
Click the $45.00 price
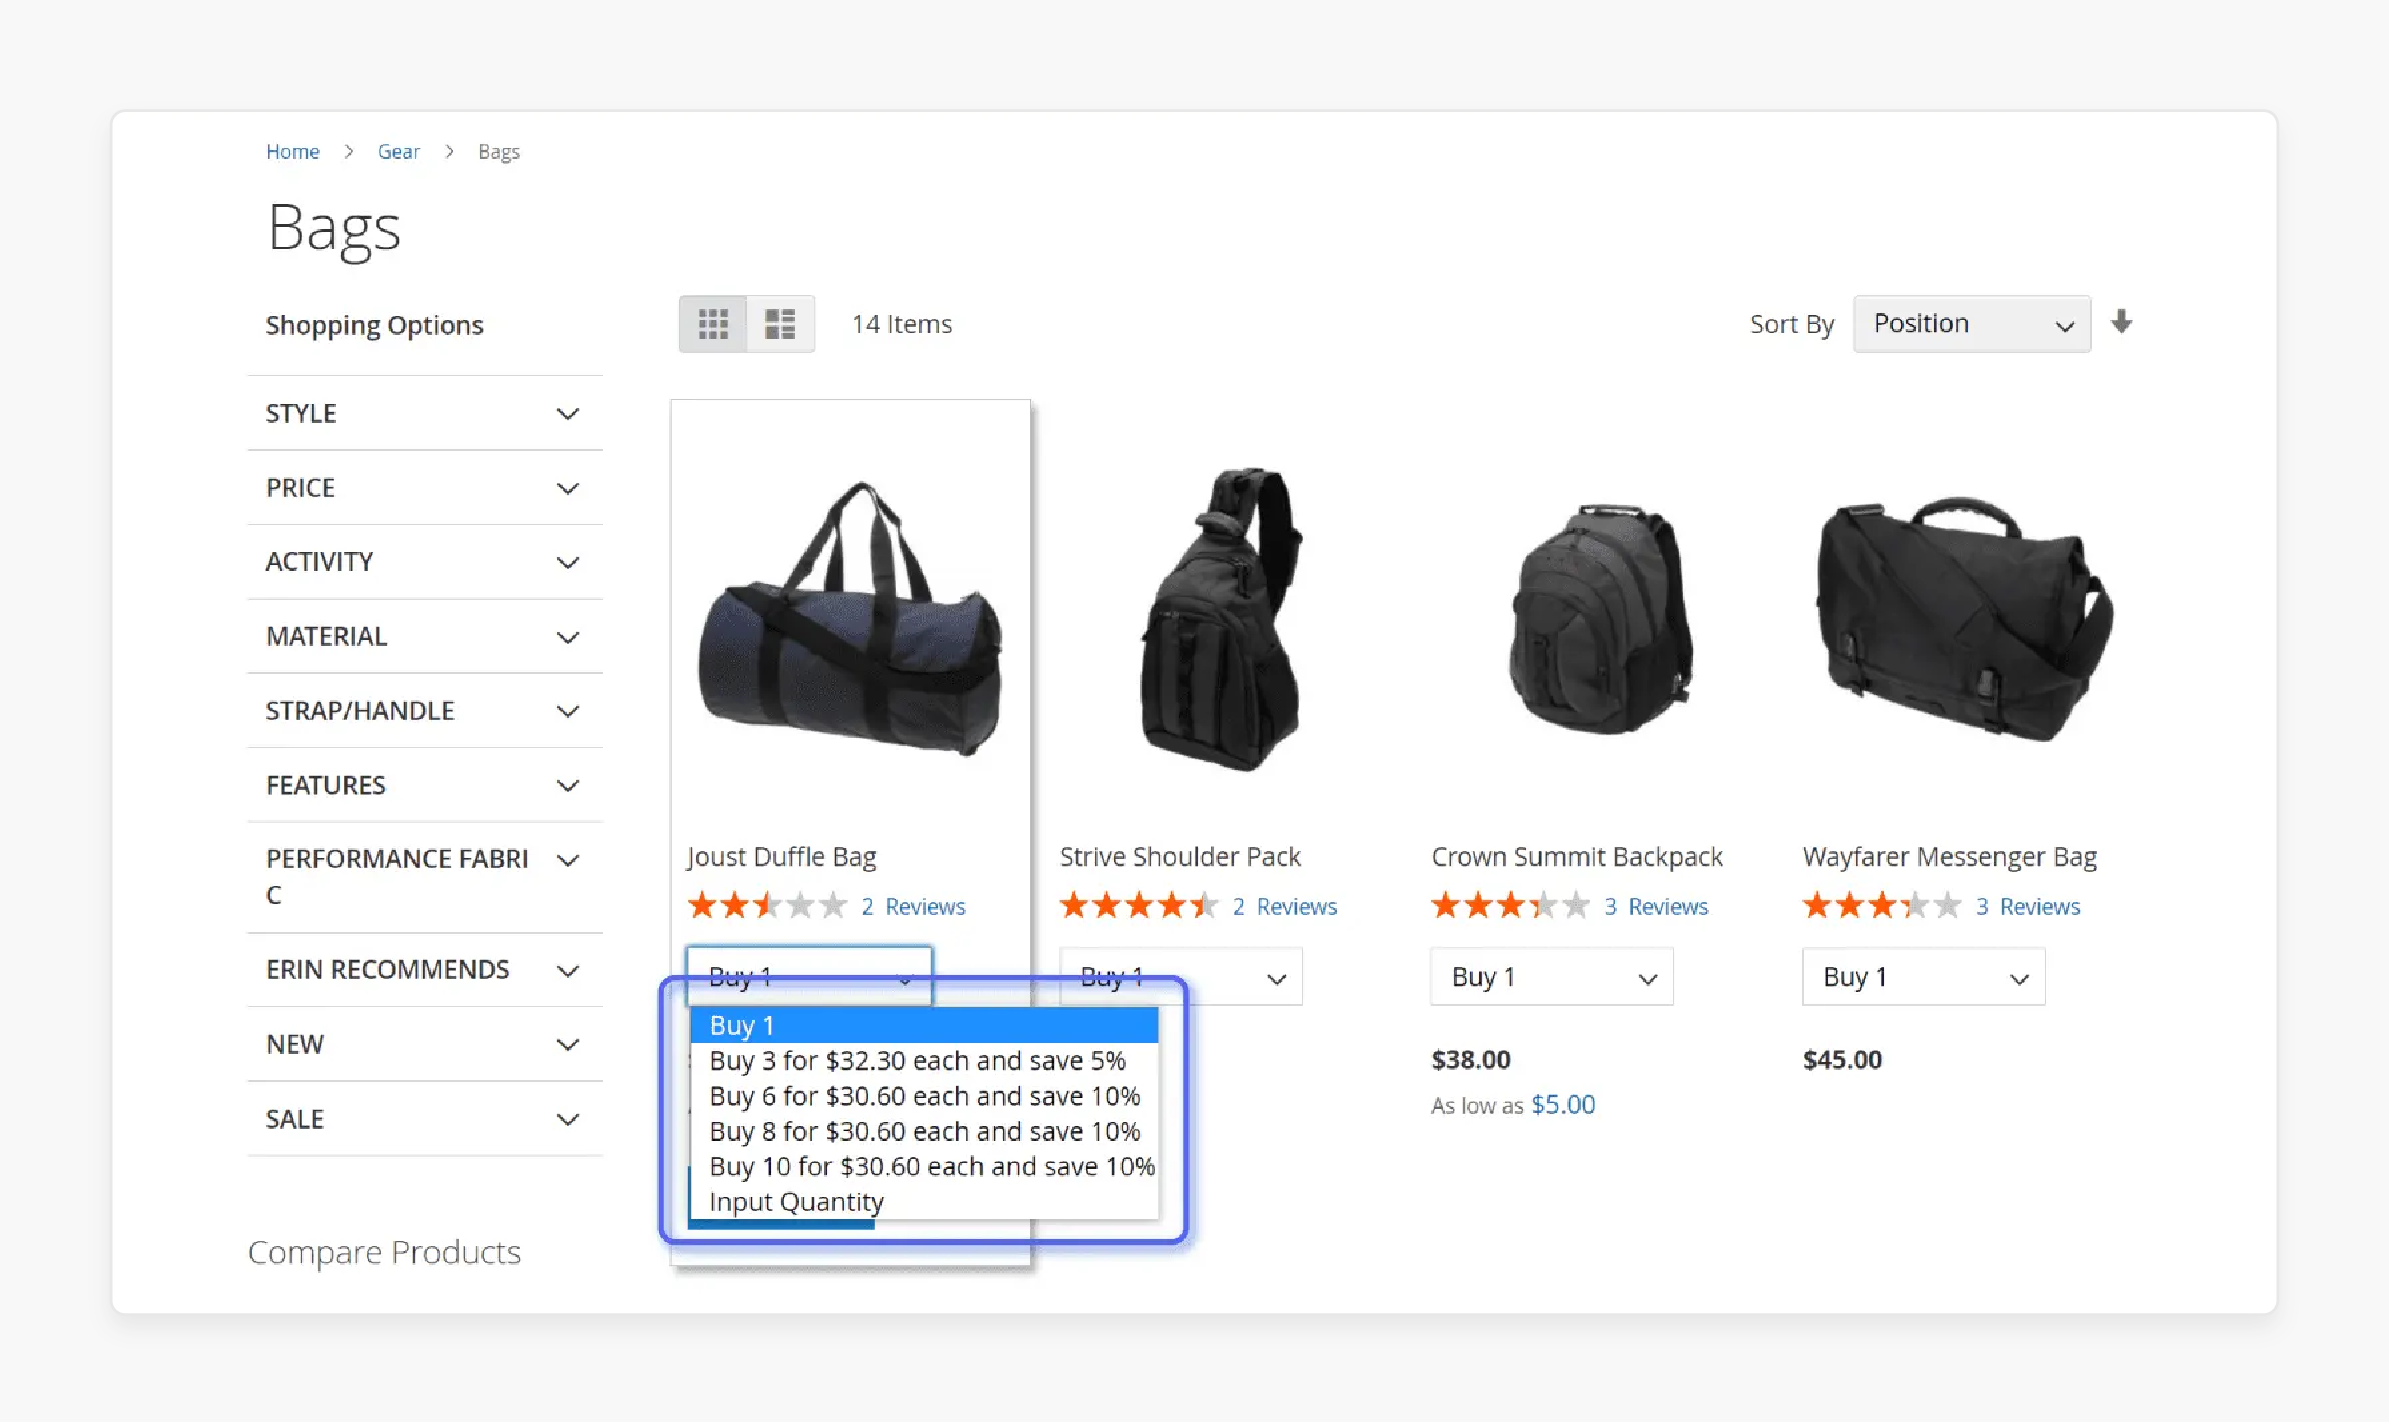coord(1842,1060)
